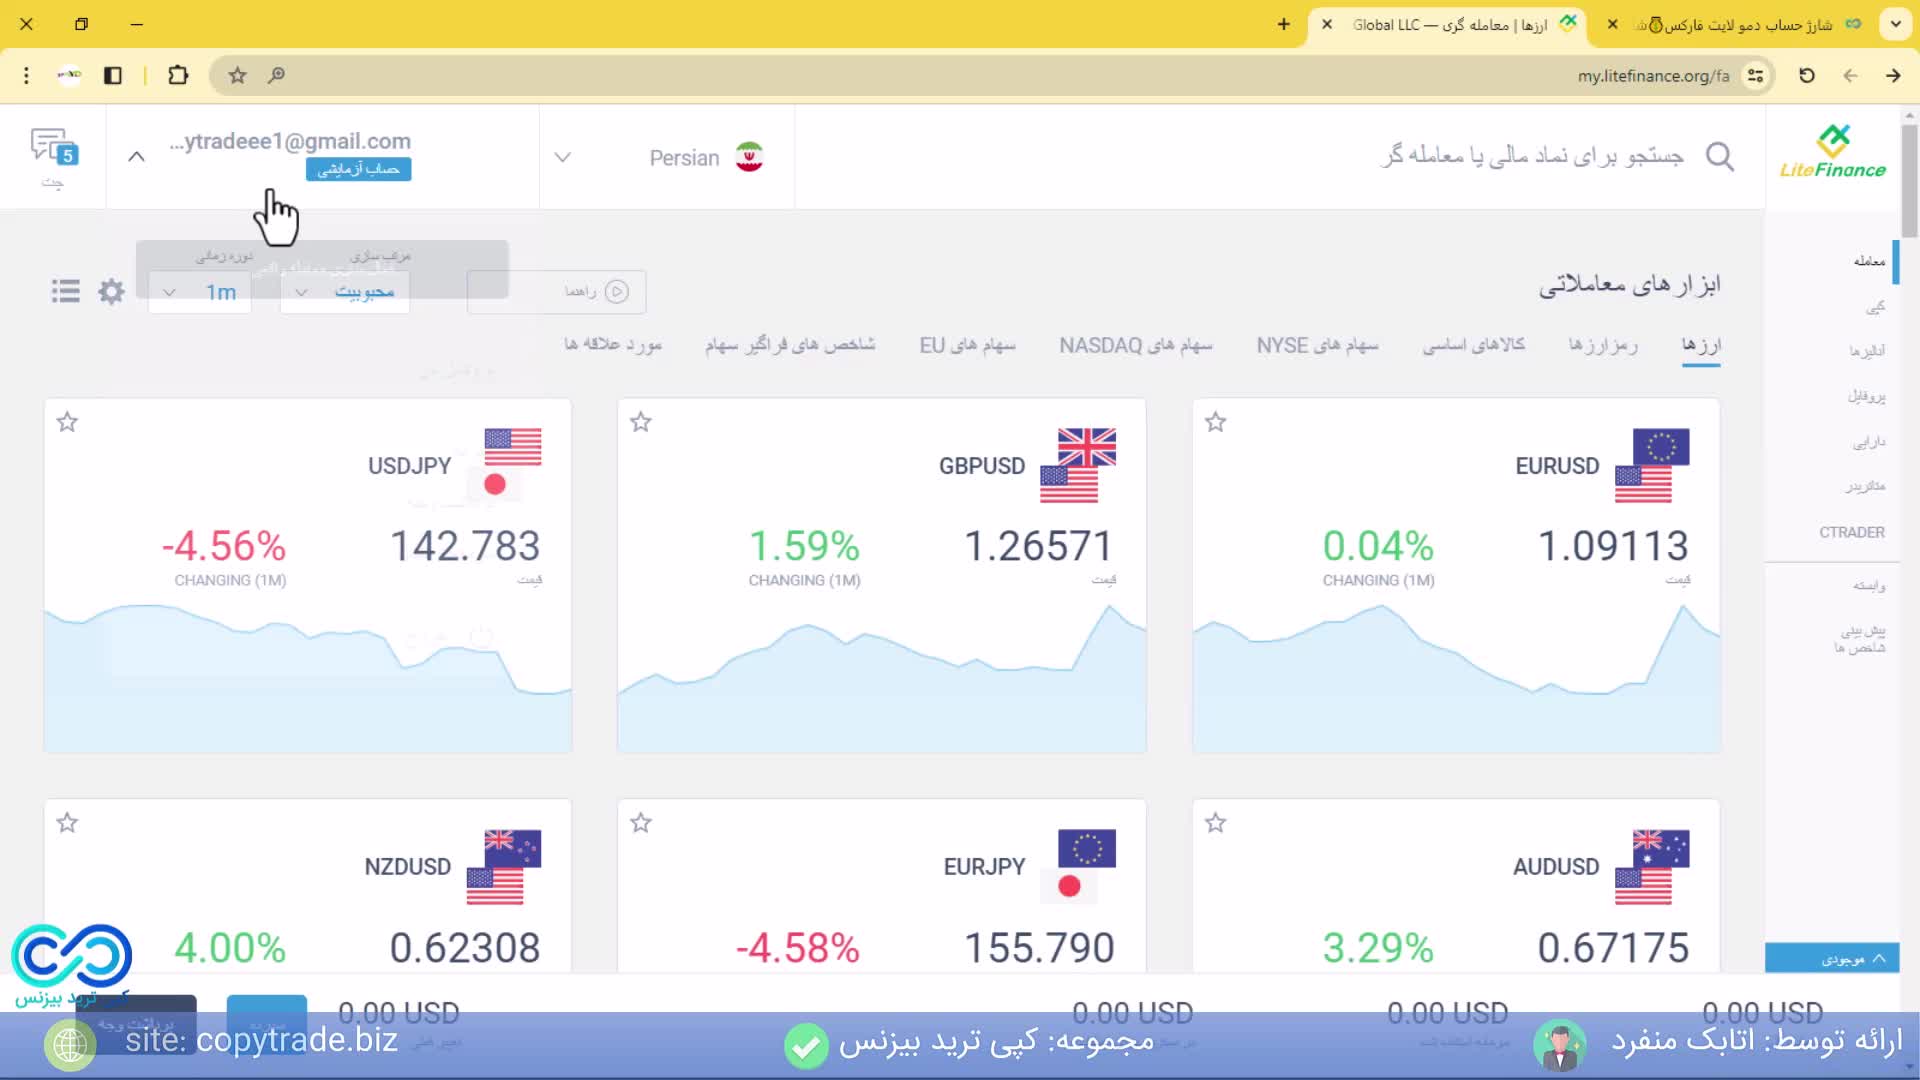
Task: Star the GBPUSD currency card
Action: coord(640,422)
